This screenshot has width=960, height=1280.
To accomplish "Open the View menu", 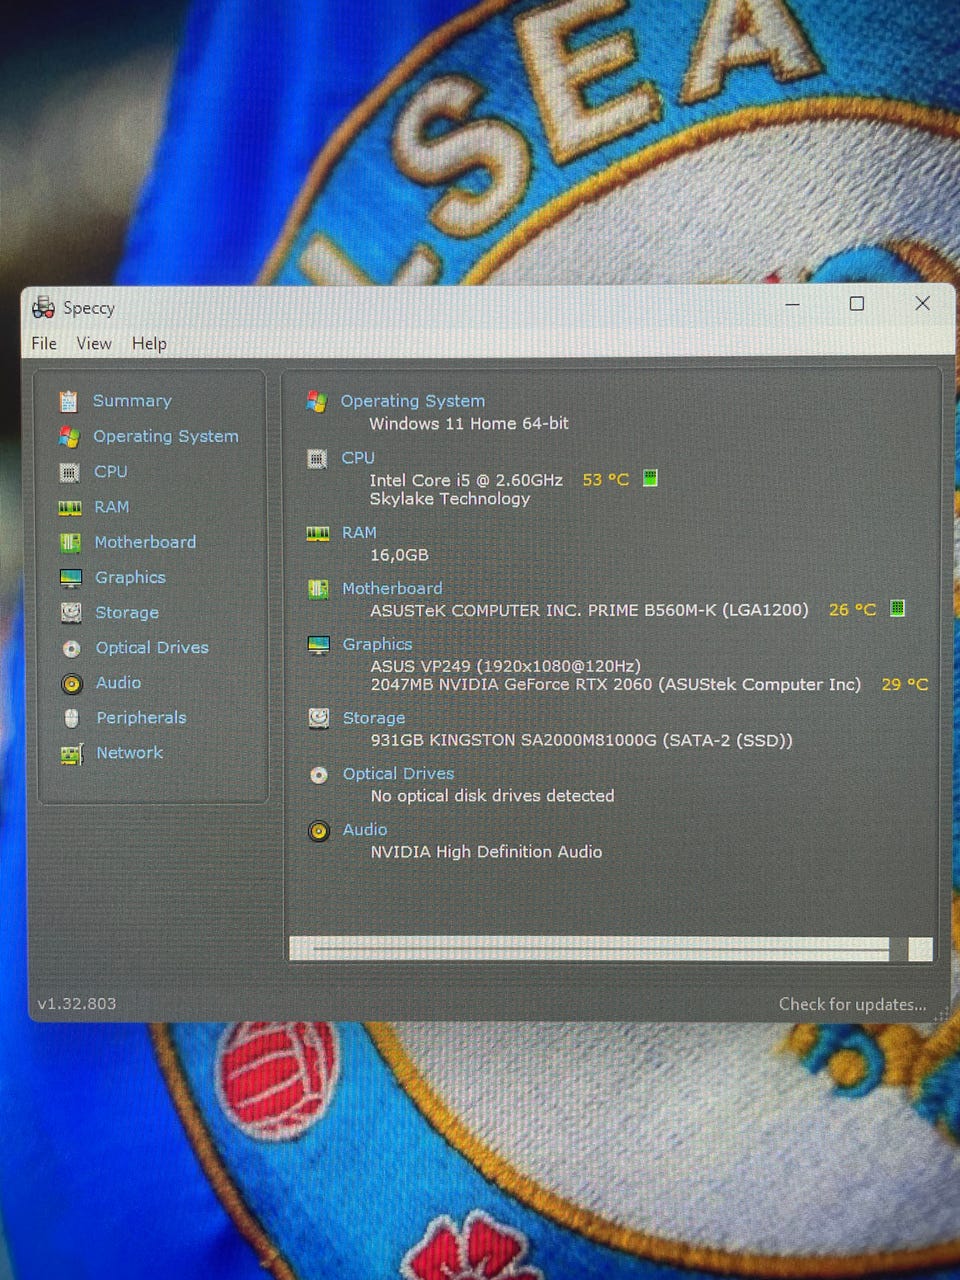I will pyautogui.click(x=94, y=343).
